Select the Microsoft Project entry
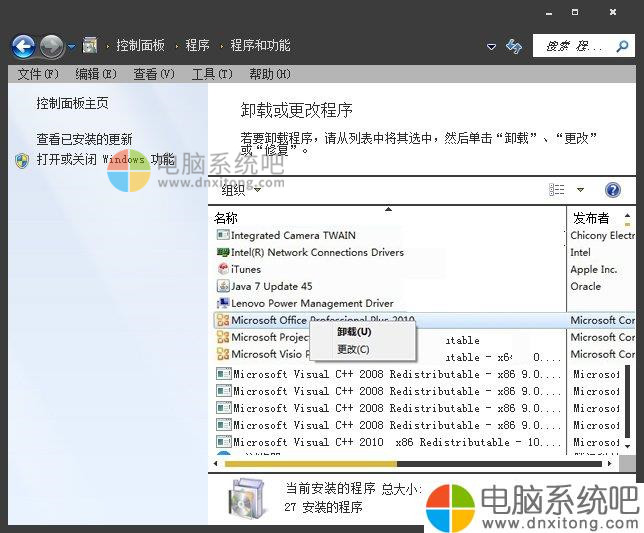 tap(269, 337)
